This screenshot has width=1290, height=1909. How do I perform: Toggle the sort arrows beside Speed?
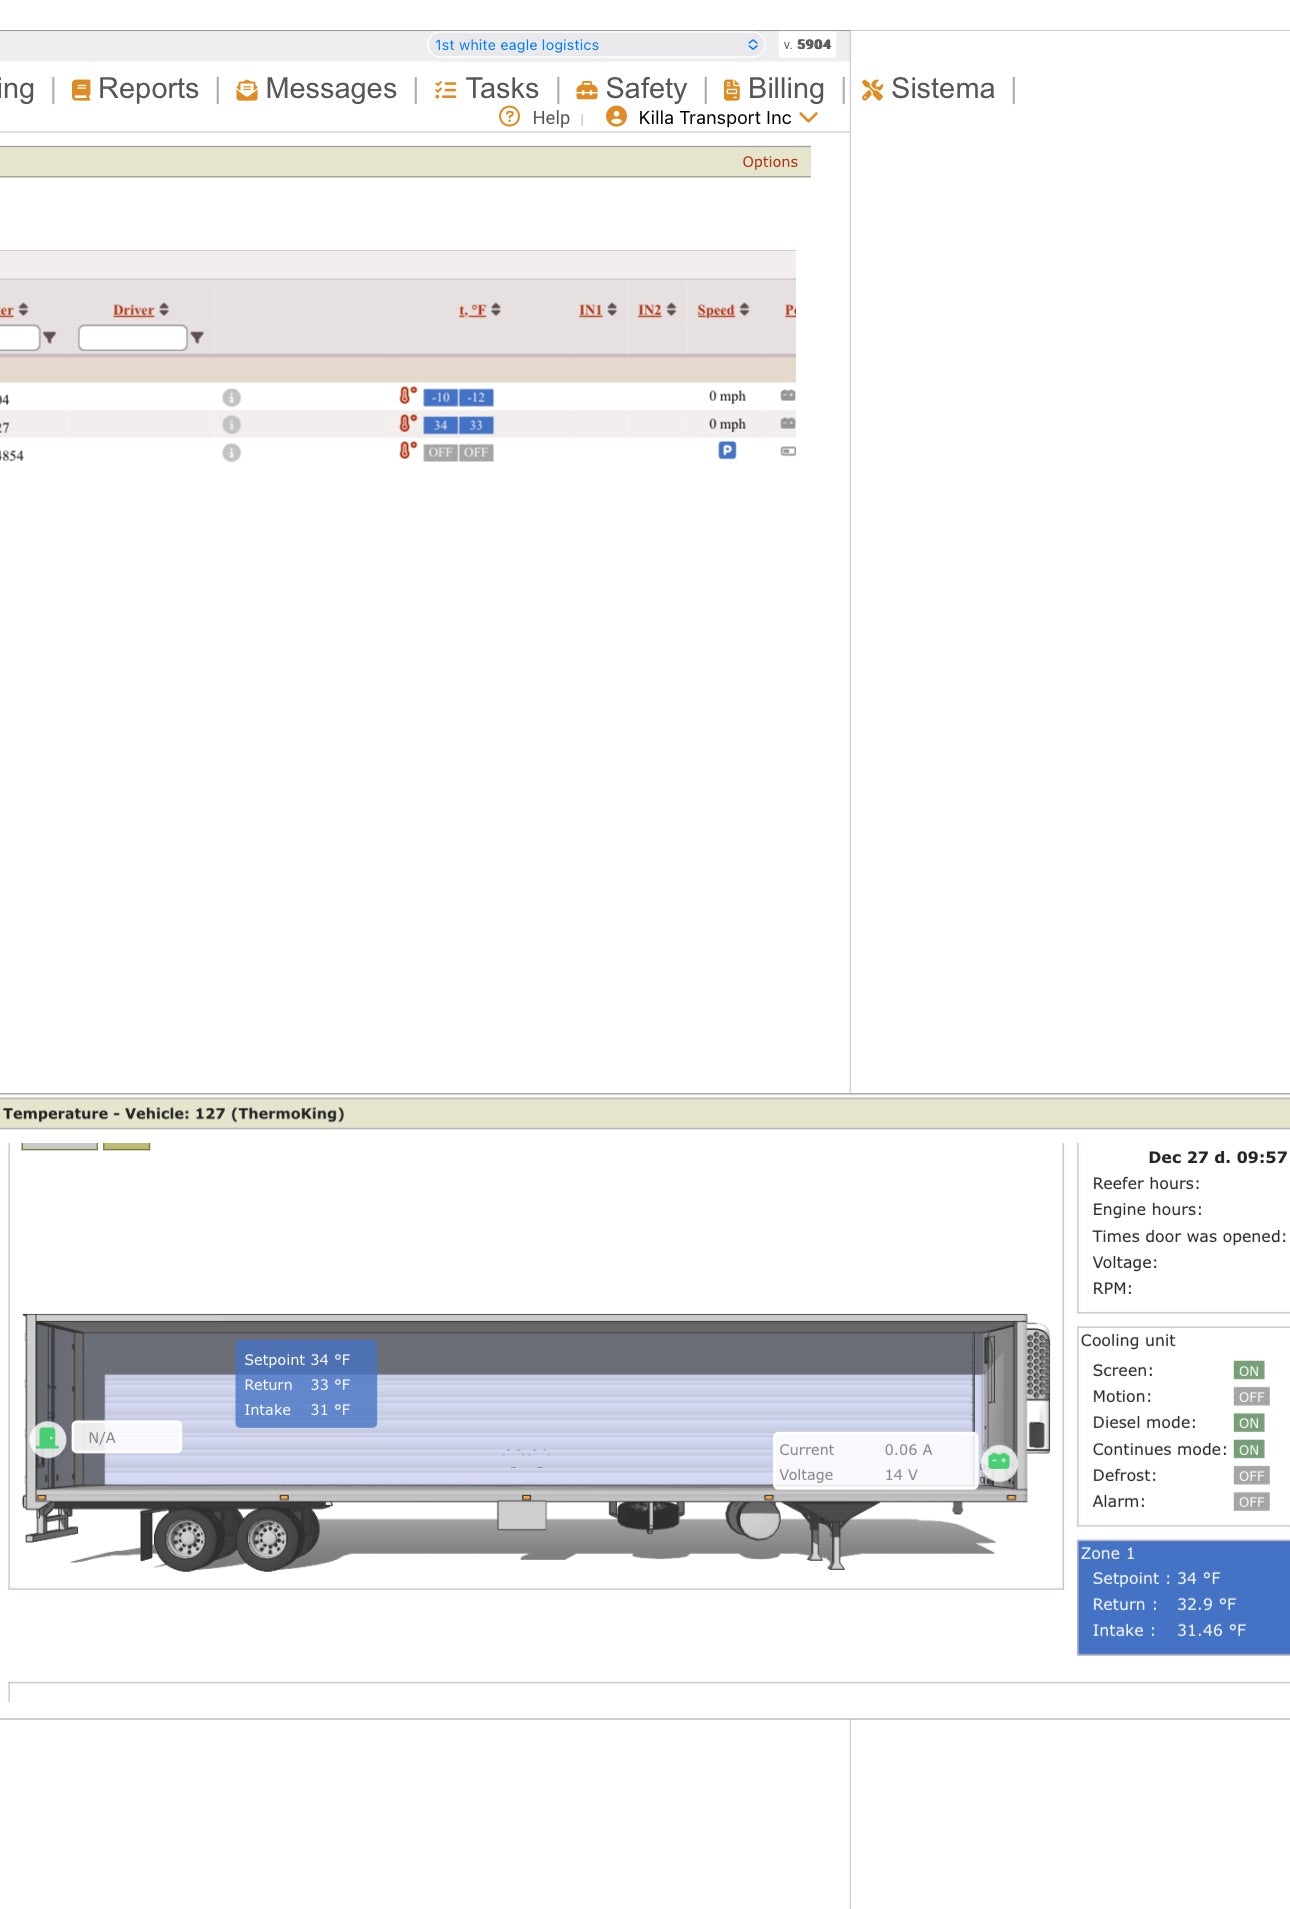[x=744, y=310]
